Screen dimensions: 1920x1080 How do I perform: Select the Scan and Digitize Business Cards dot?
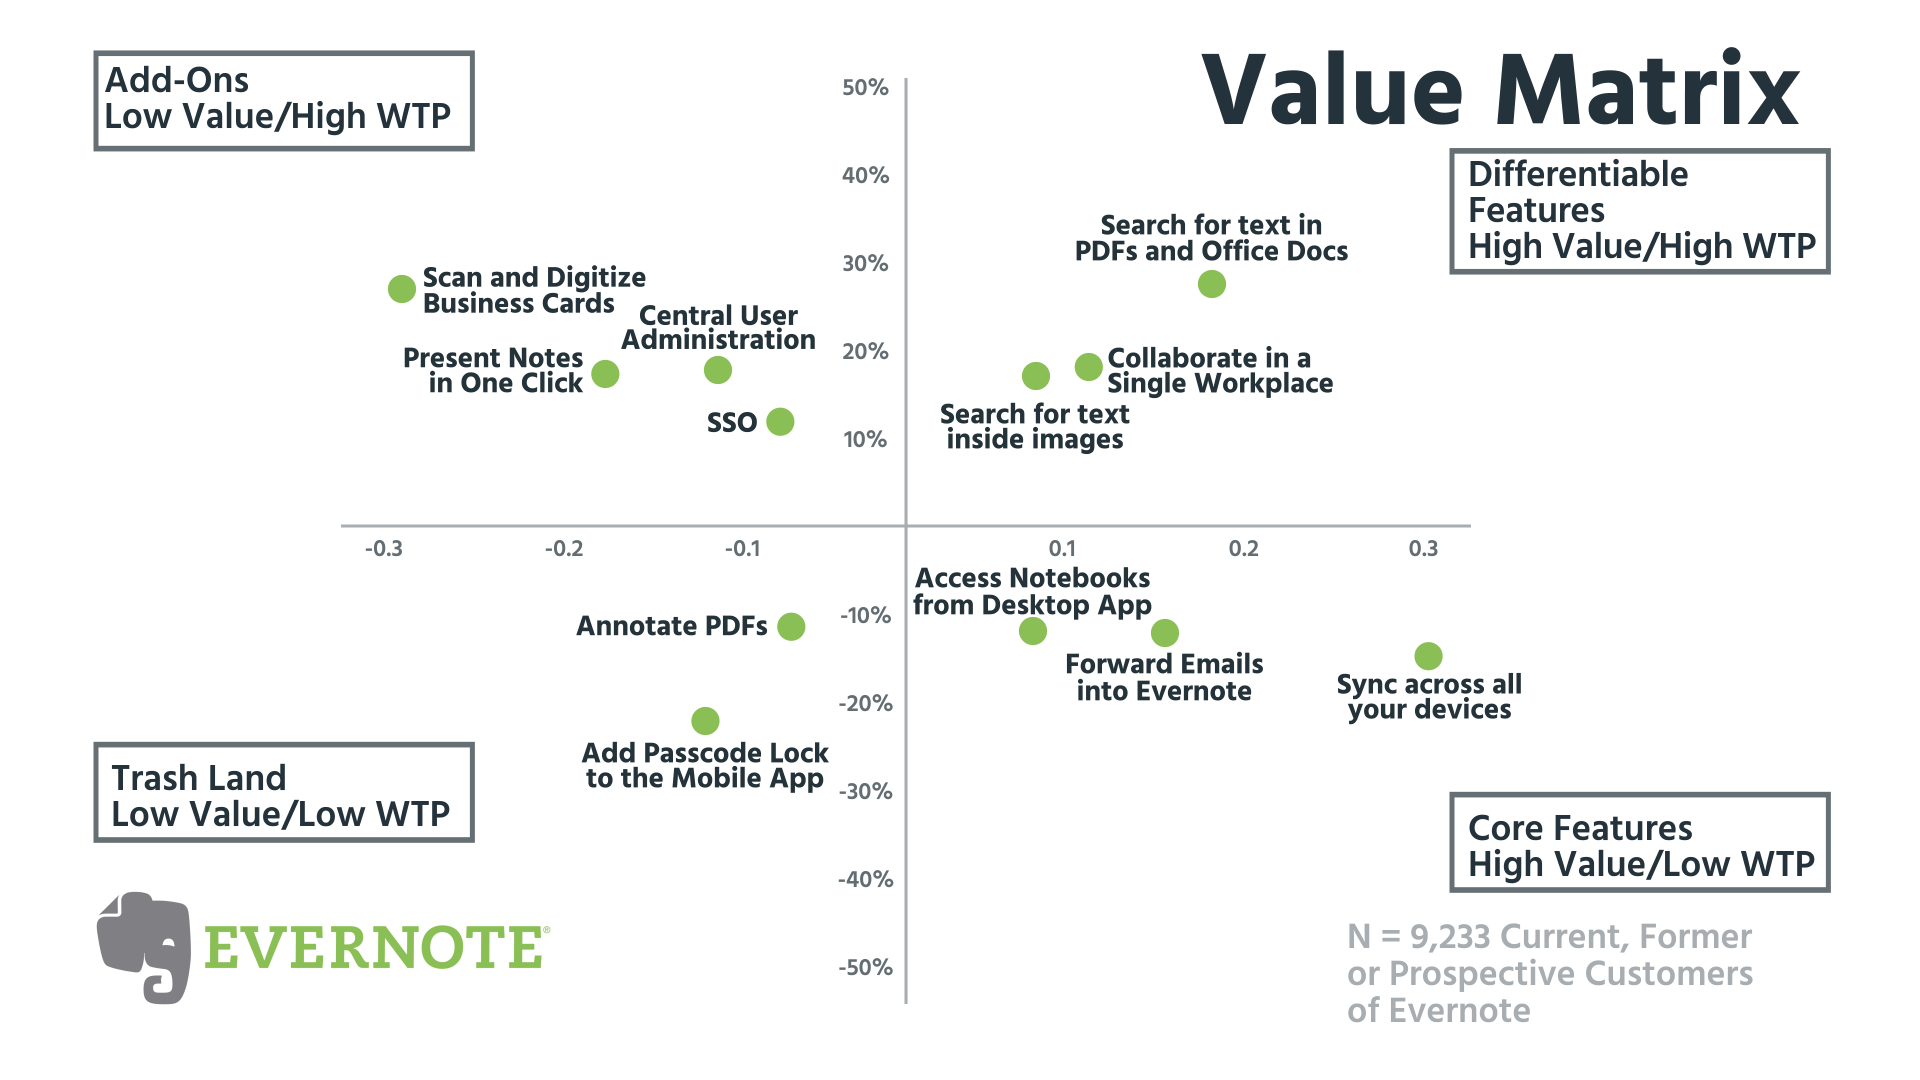point(402,289)
